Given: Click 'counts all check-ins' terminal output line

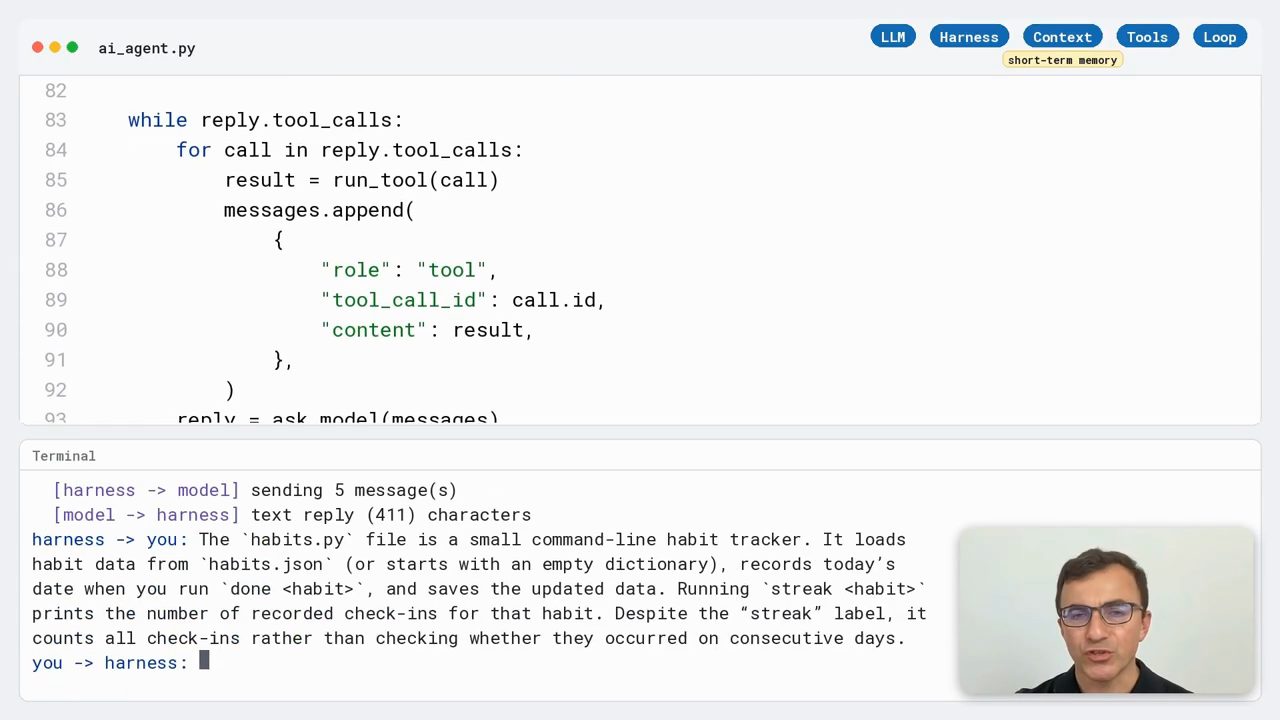Looking at the screenshot, I should (x=468, y=638).
